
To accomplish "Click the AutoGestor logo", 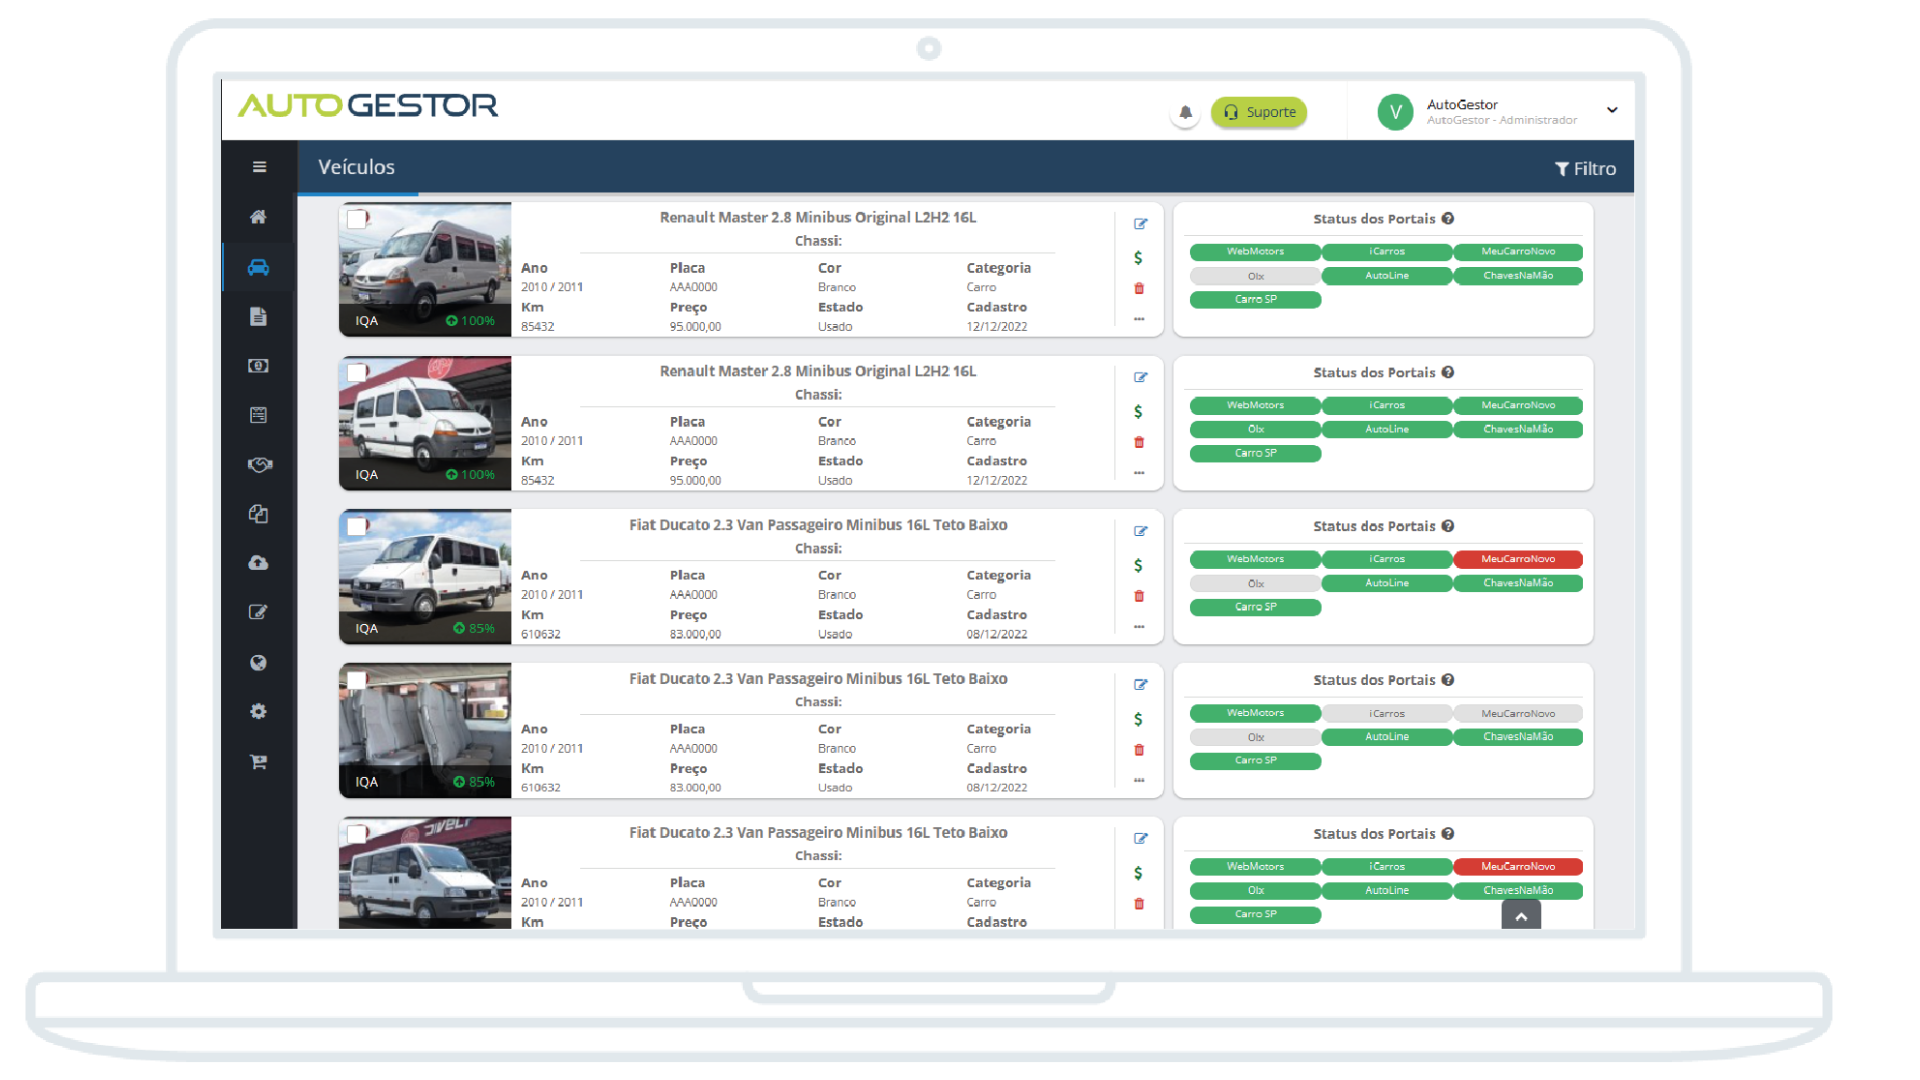I will (x=368, y=105).
